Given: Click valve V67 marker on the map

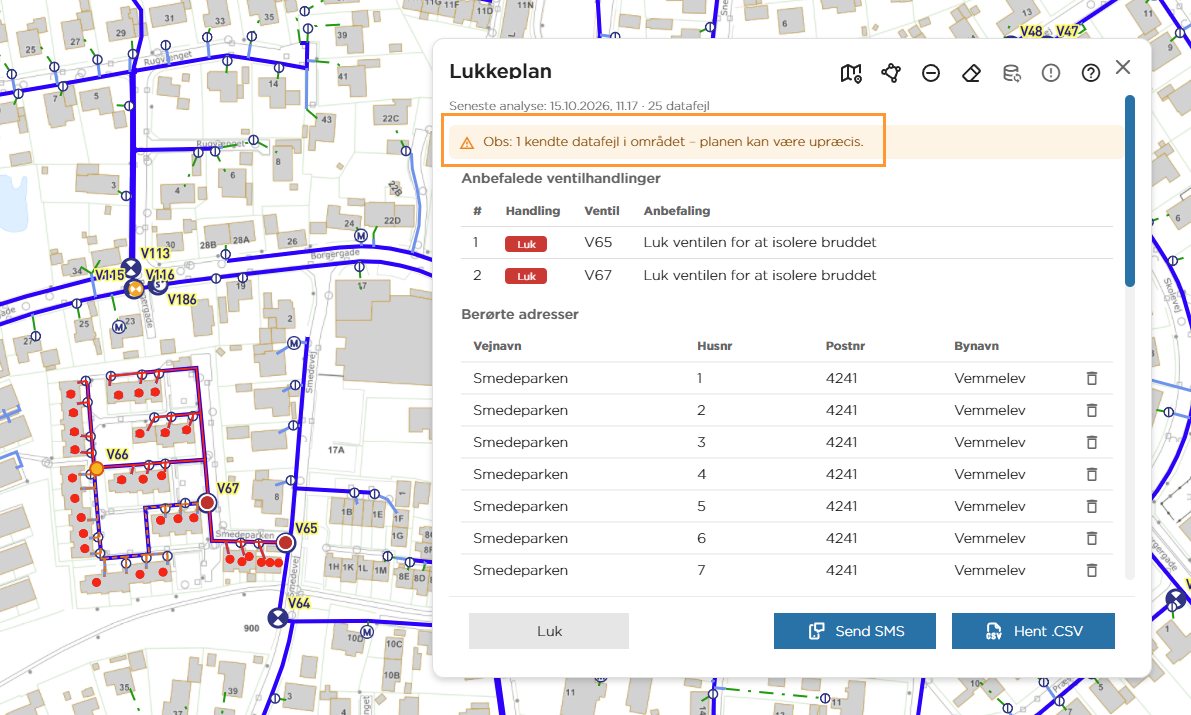Looking at the screenshot, I should tap(207, 502).
